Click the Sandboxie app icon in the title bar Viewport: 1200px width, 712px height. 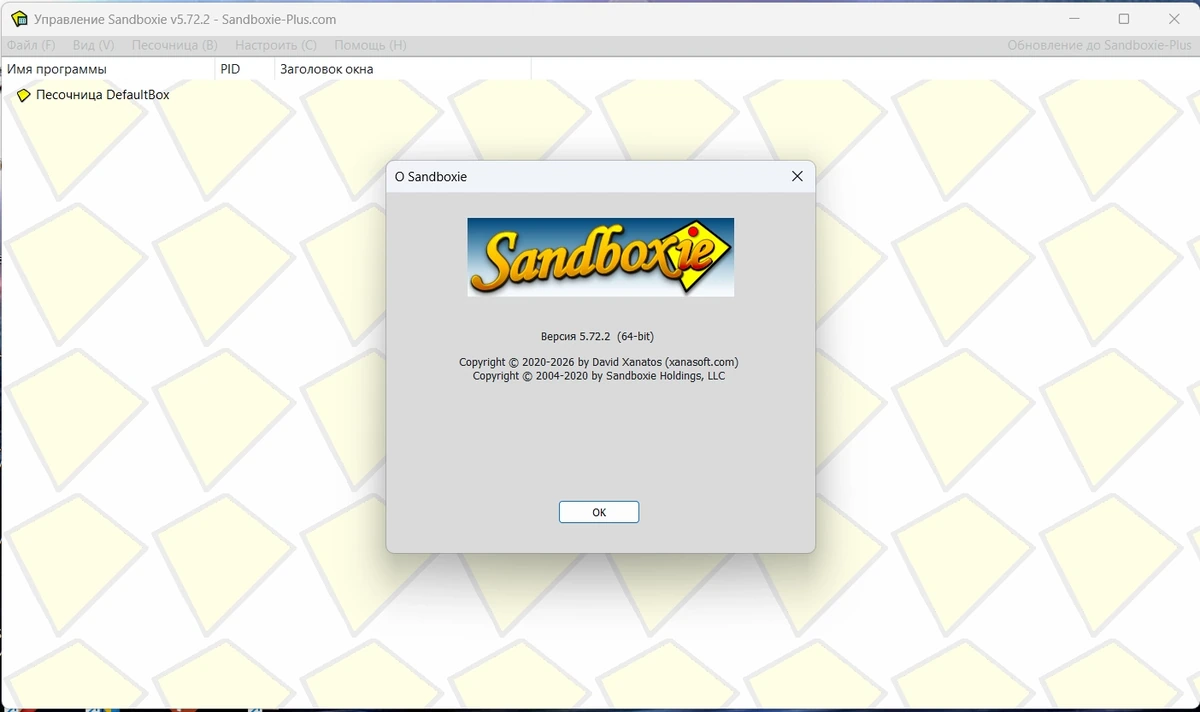[x=19, y=18]
